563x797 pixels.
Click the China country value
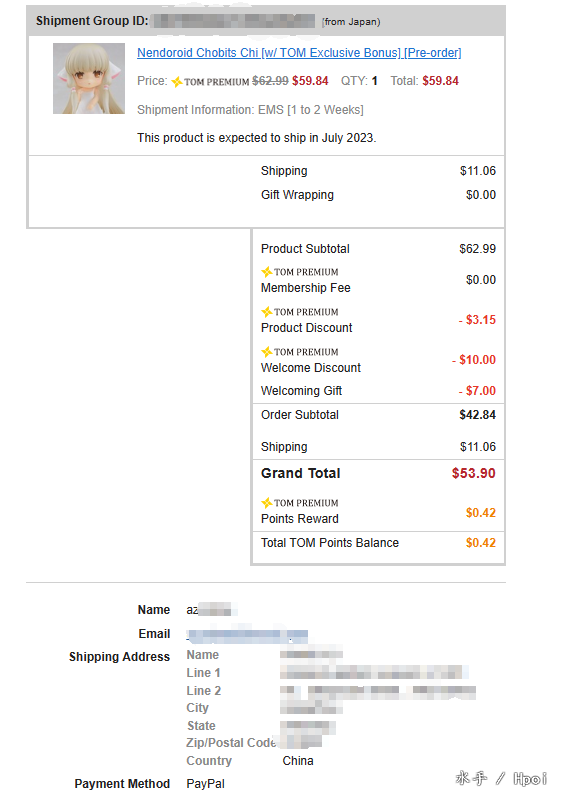[298, 761]
